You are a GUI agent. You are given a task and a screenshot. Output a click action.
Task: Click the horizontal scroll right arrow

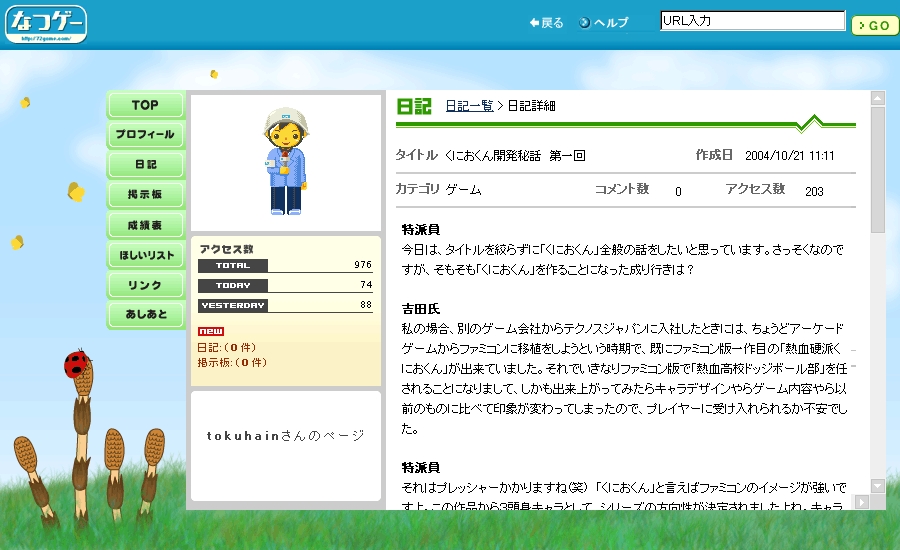coord(862,502)
